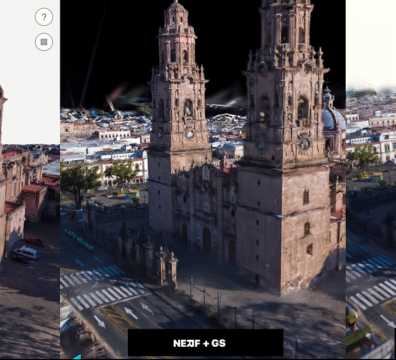Click the cathedral's central arched entrance door

point(207,240)
